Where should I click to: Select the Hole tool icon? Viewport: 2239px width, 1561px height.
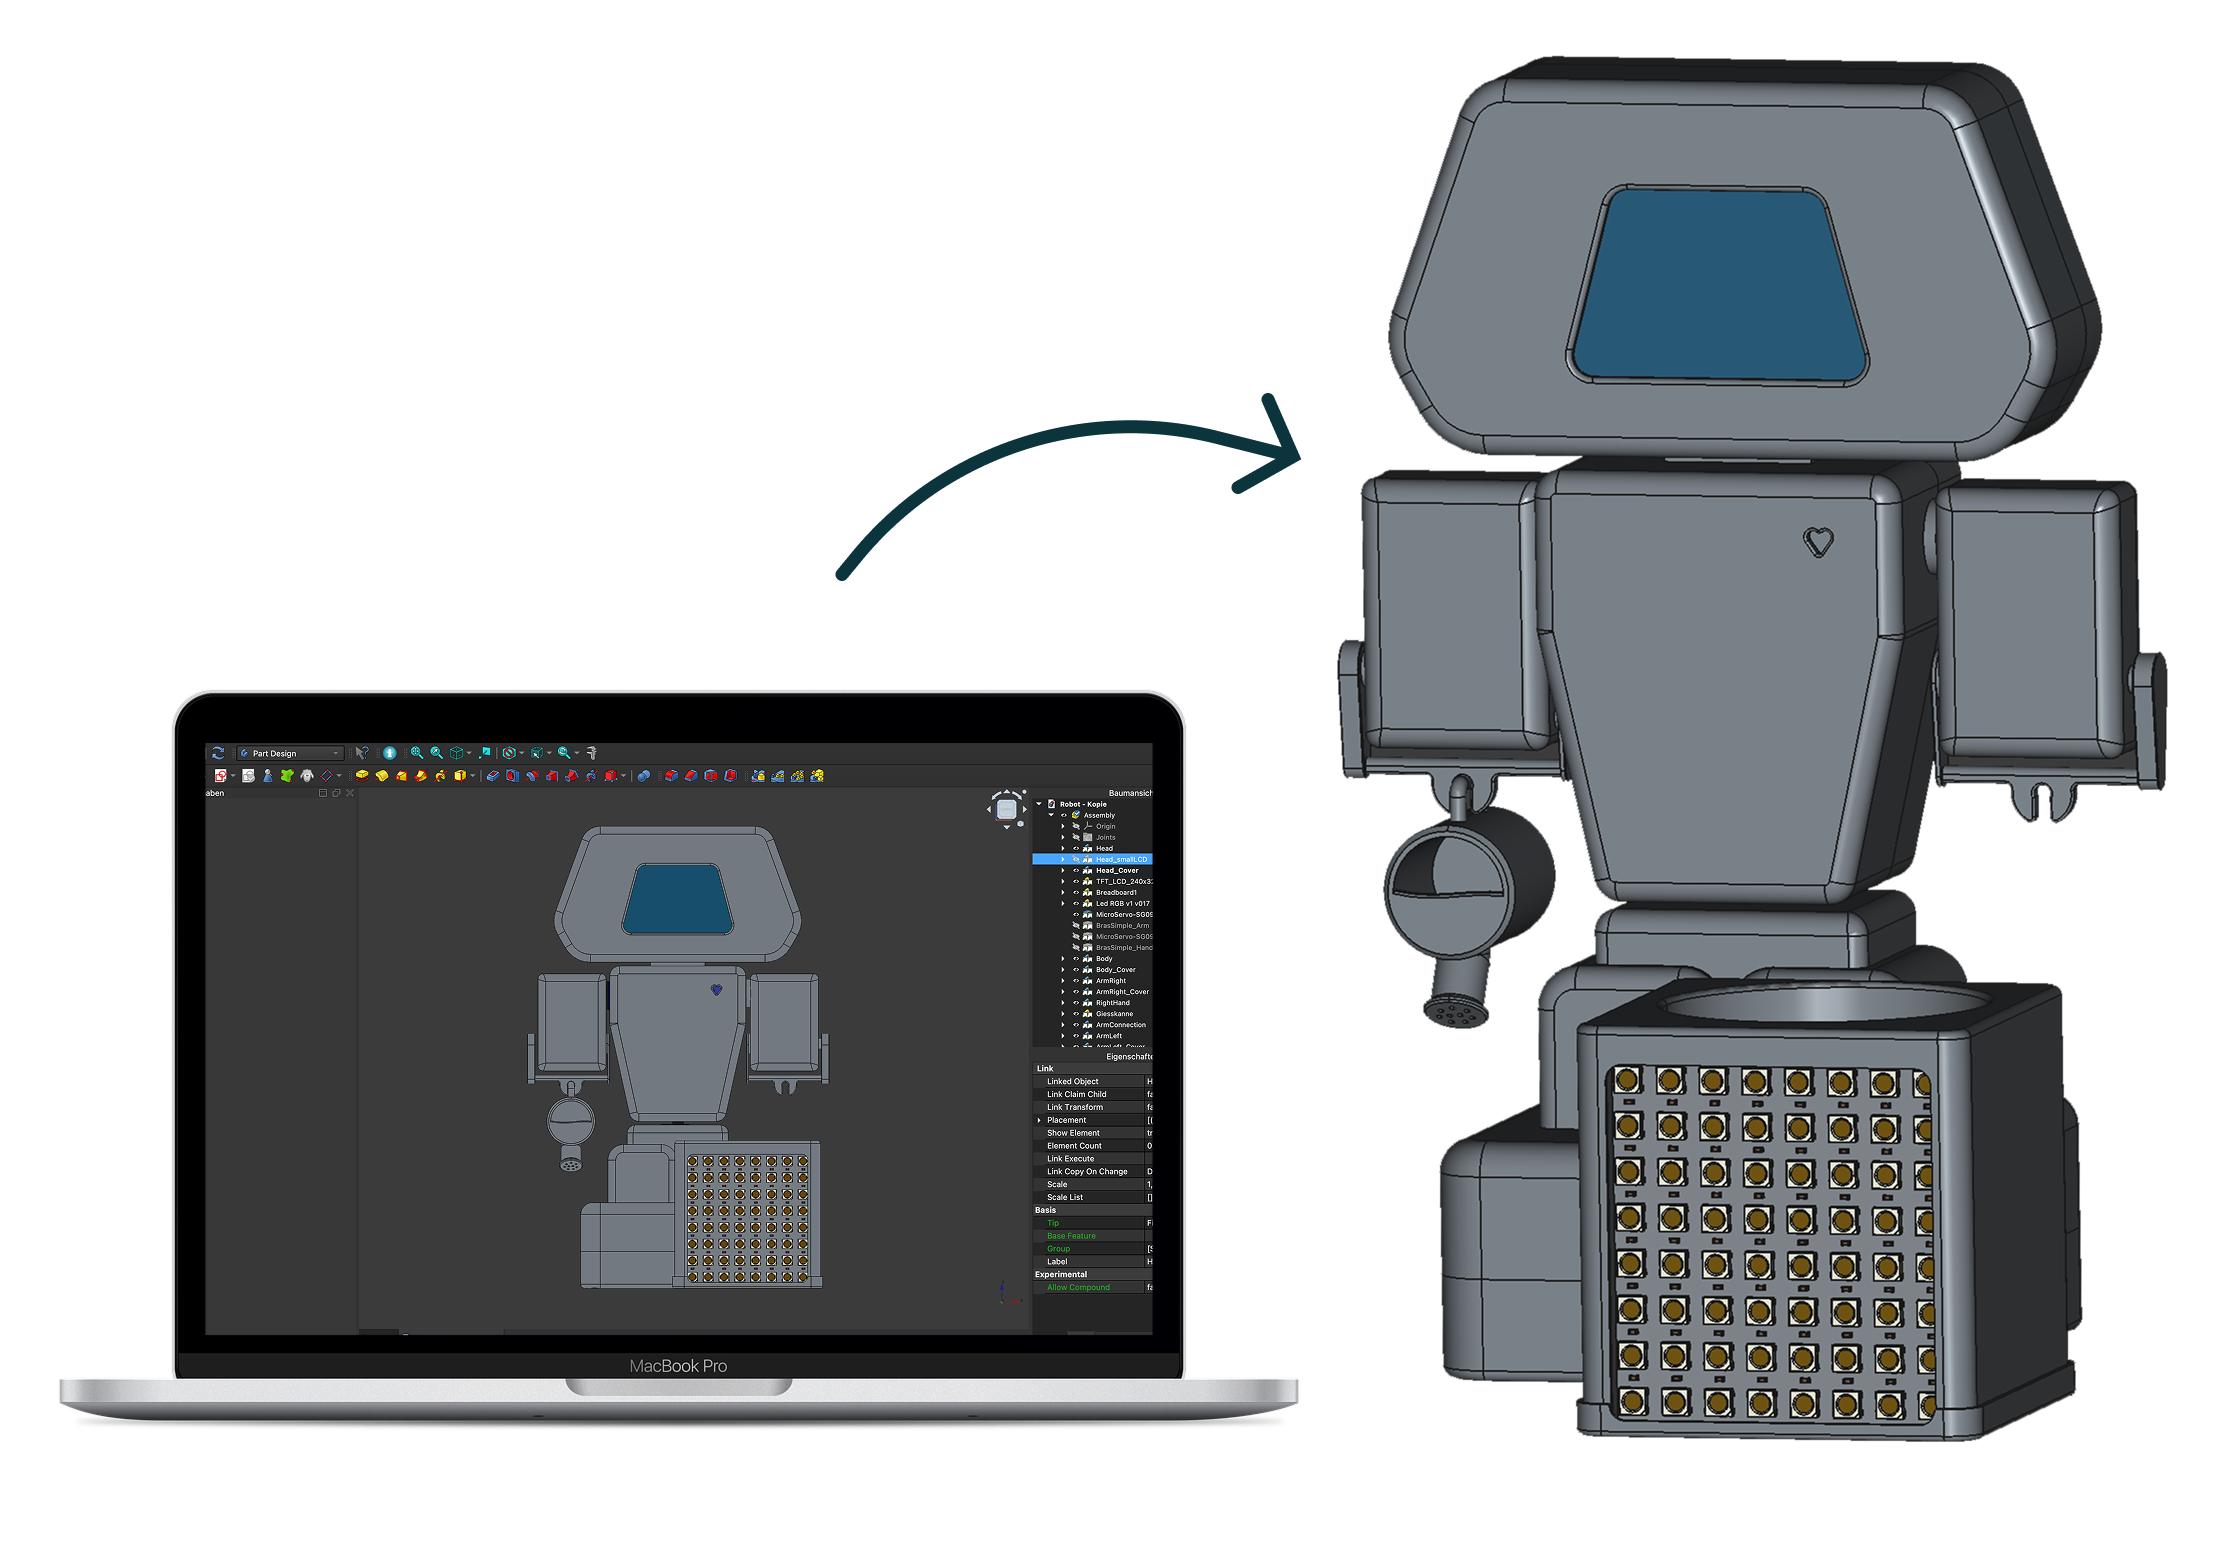(x=512, y=776)
